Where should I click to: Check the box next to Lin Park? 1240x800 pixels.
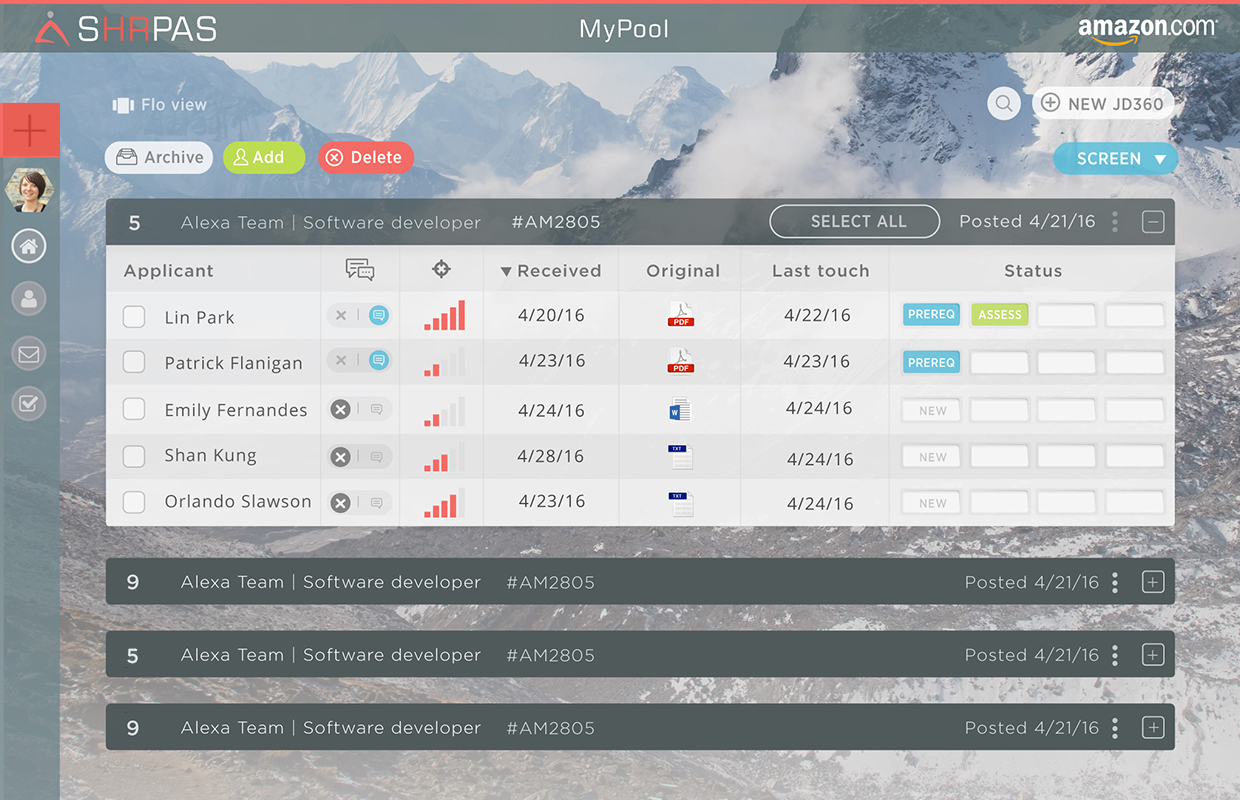[x=134, y=317]
